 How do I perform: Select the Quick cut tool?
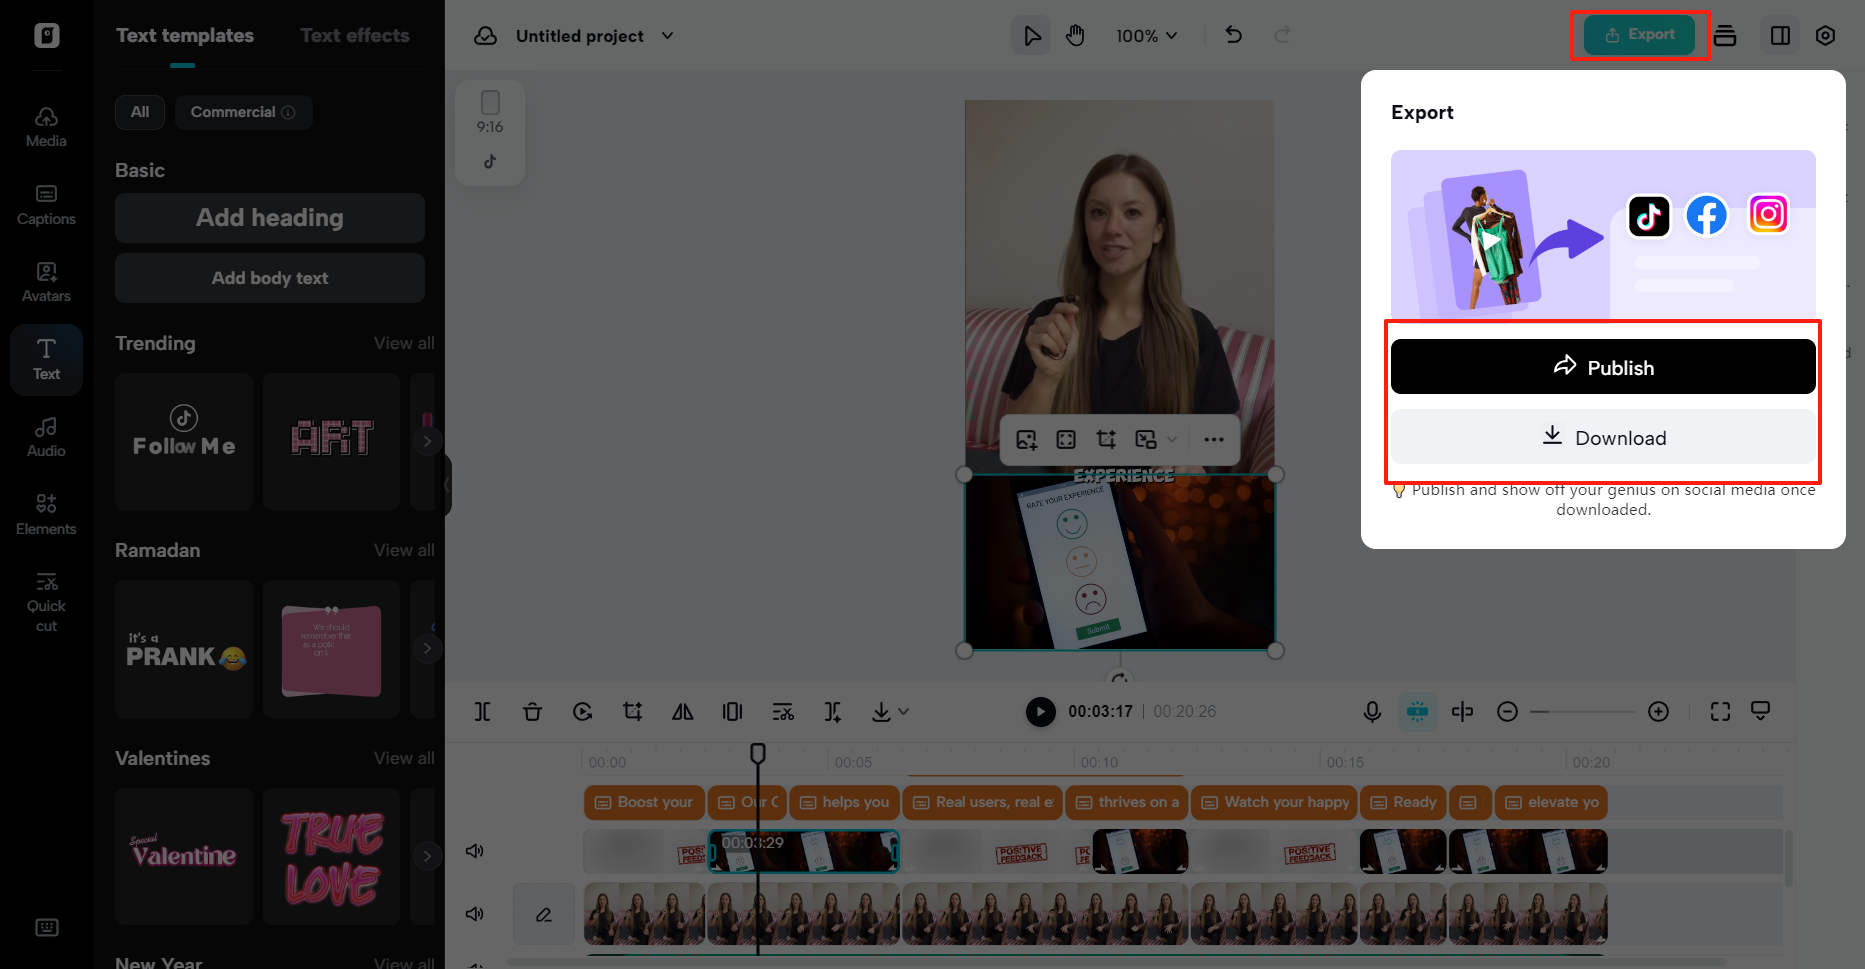pos(46,599)
